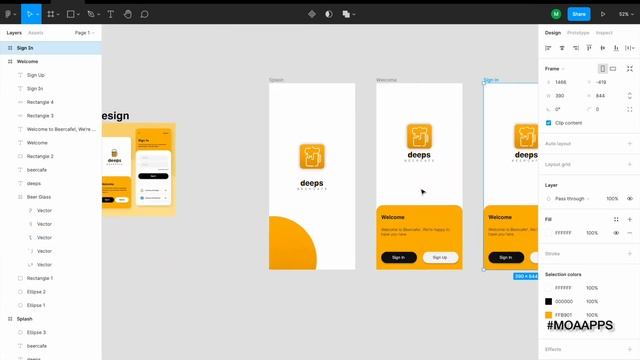This screenshot has width=640, height=360.
Task: Open Frame type dropdown
Action: tap(554, 69)
